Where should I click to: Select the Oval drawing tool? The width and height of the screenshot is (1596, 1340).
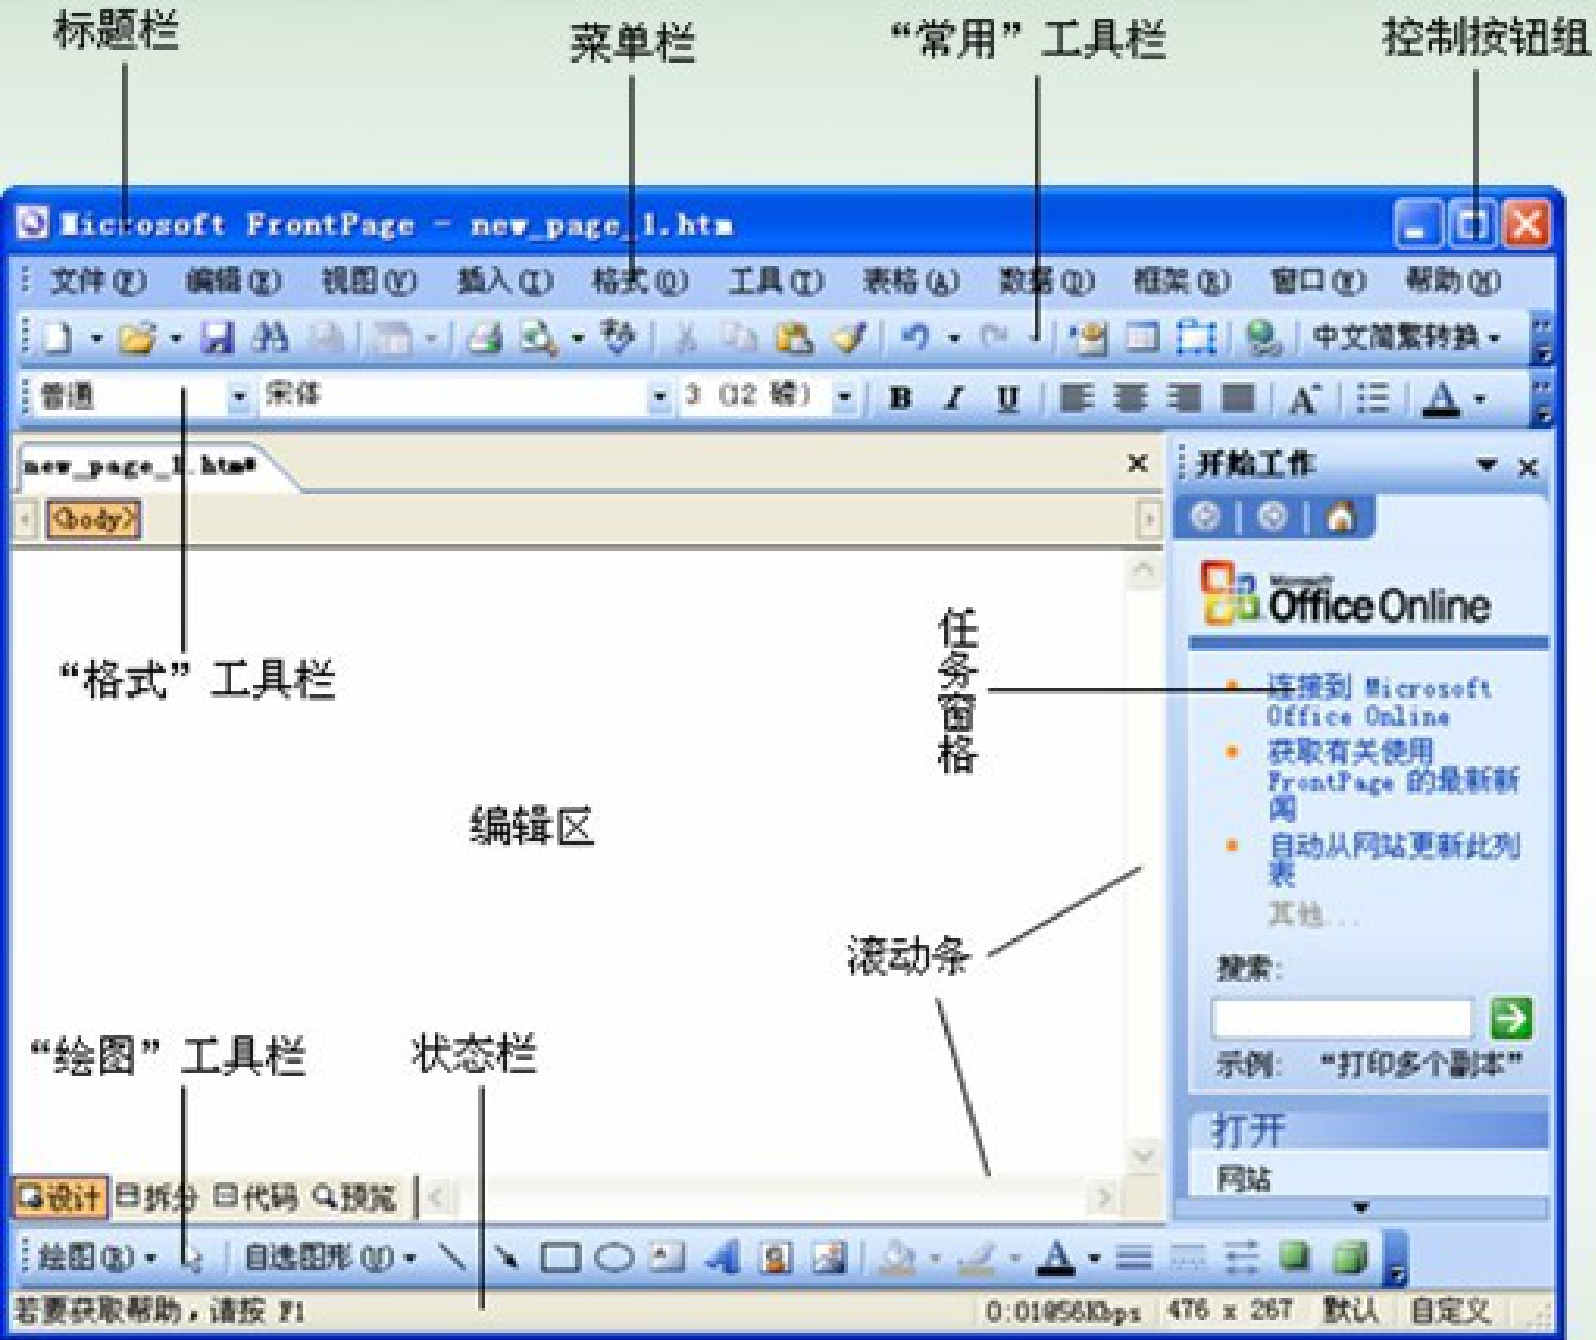tap(614, 1257)
